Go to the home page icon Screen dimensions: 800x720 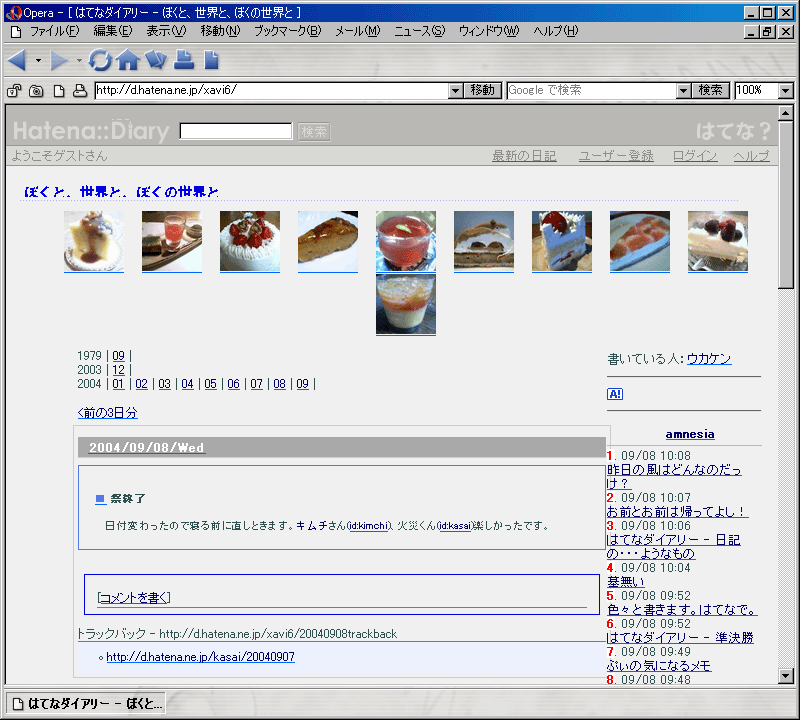(128, 60)
